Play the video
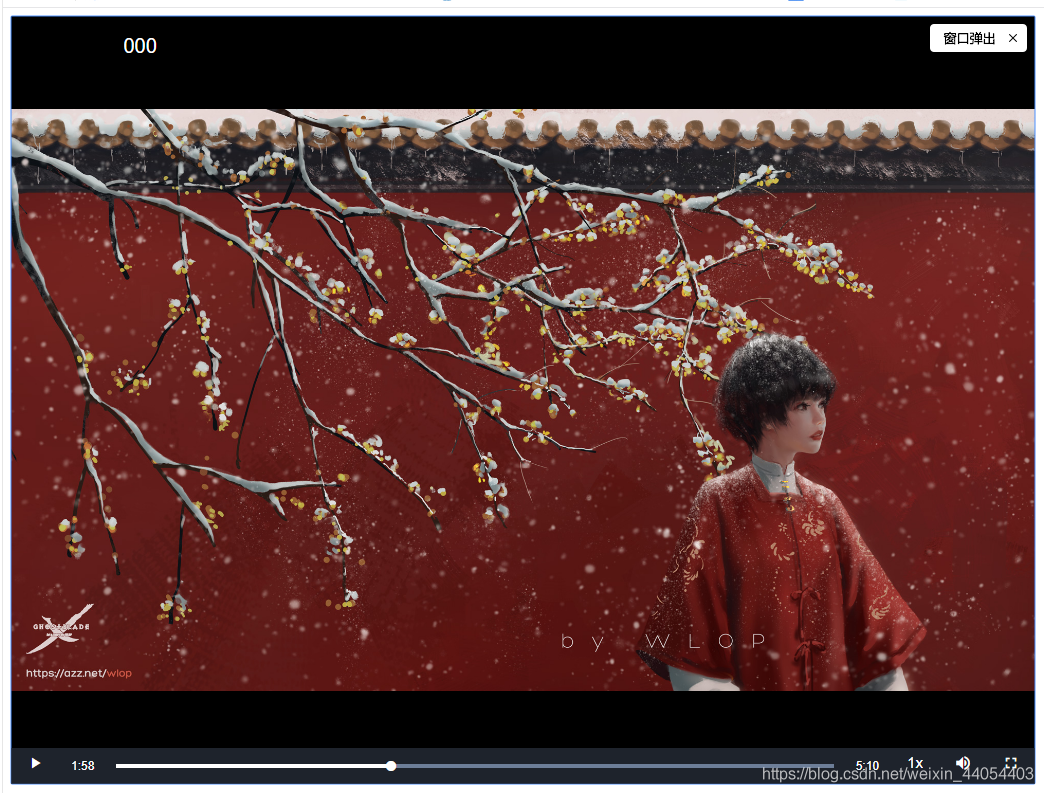 pos(36,763)
